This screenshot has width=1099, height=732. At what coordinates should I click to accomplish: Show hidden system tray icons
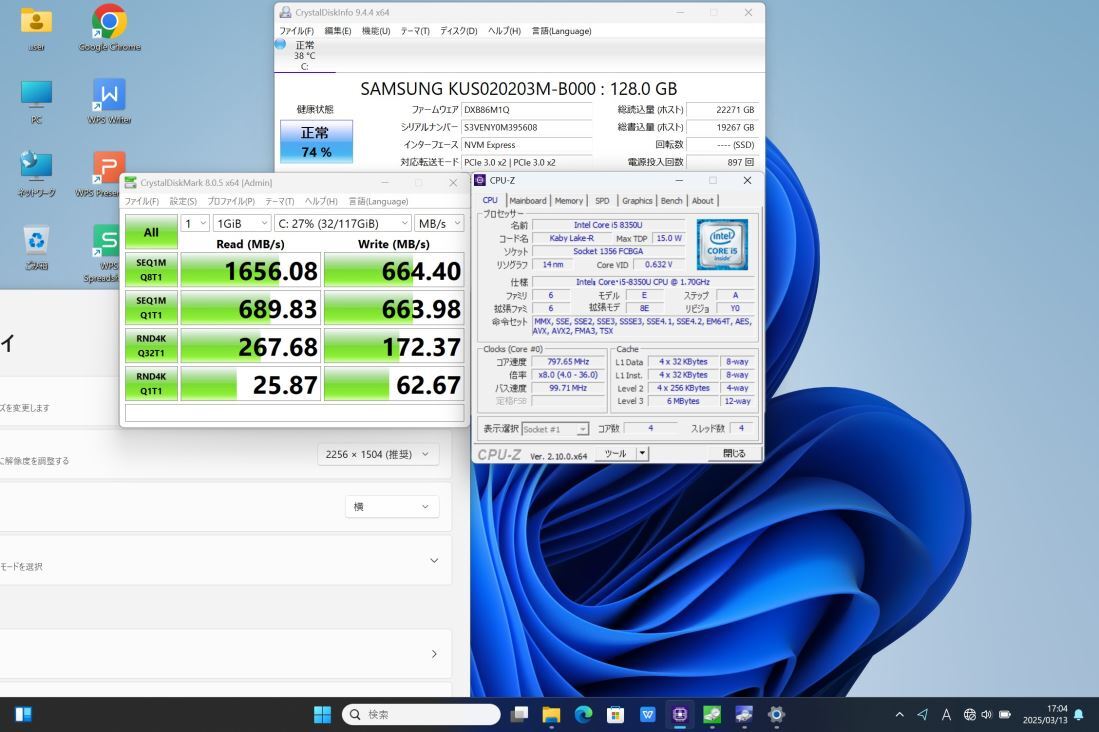tap(899, 714)
